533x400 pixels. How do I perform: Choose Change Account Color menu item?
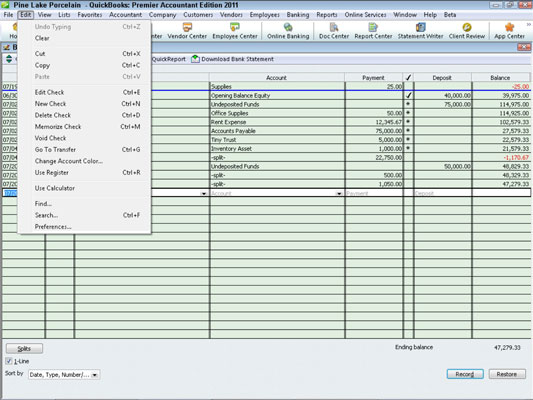[69, 161]
